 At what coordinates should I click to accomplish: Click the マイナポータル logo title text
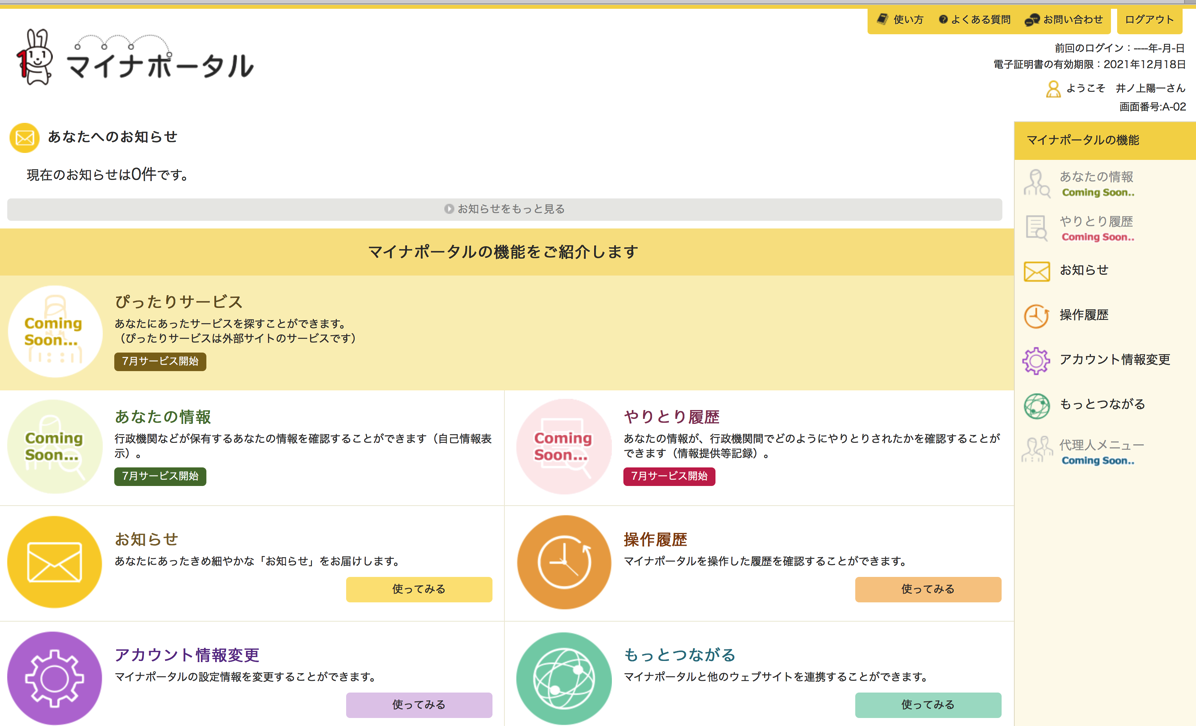pos(160,66)
